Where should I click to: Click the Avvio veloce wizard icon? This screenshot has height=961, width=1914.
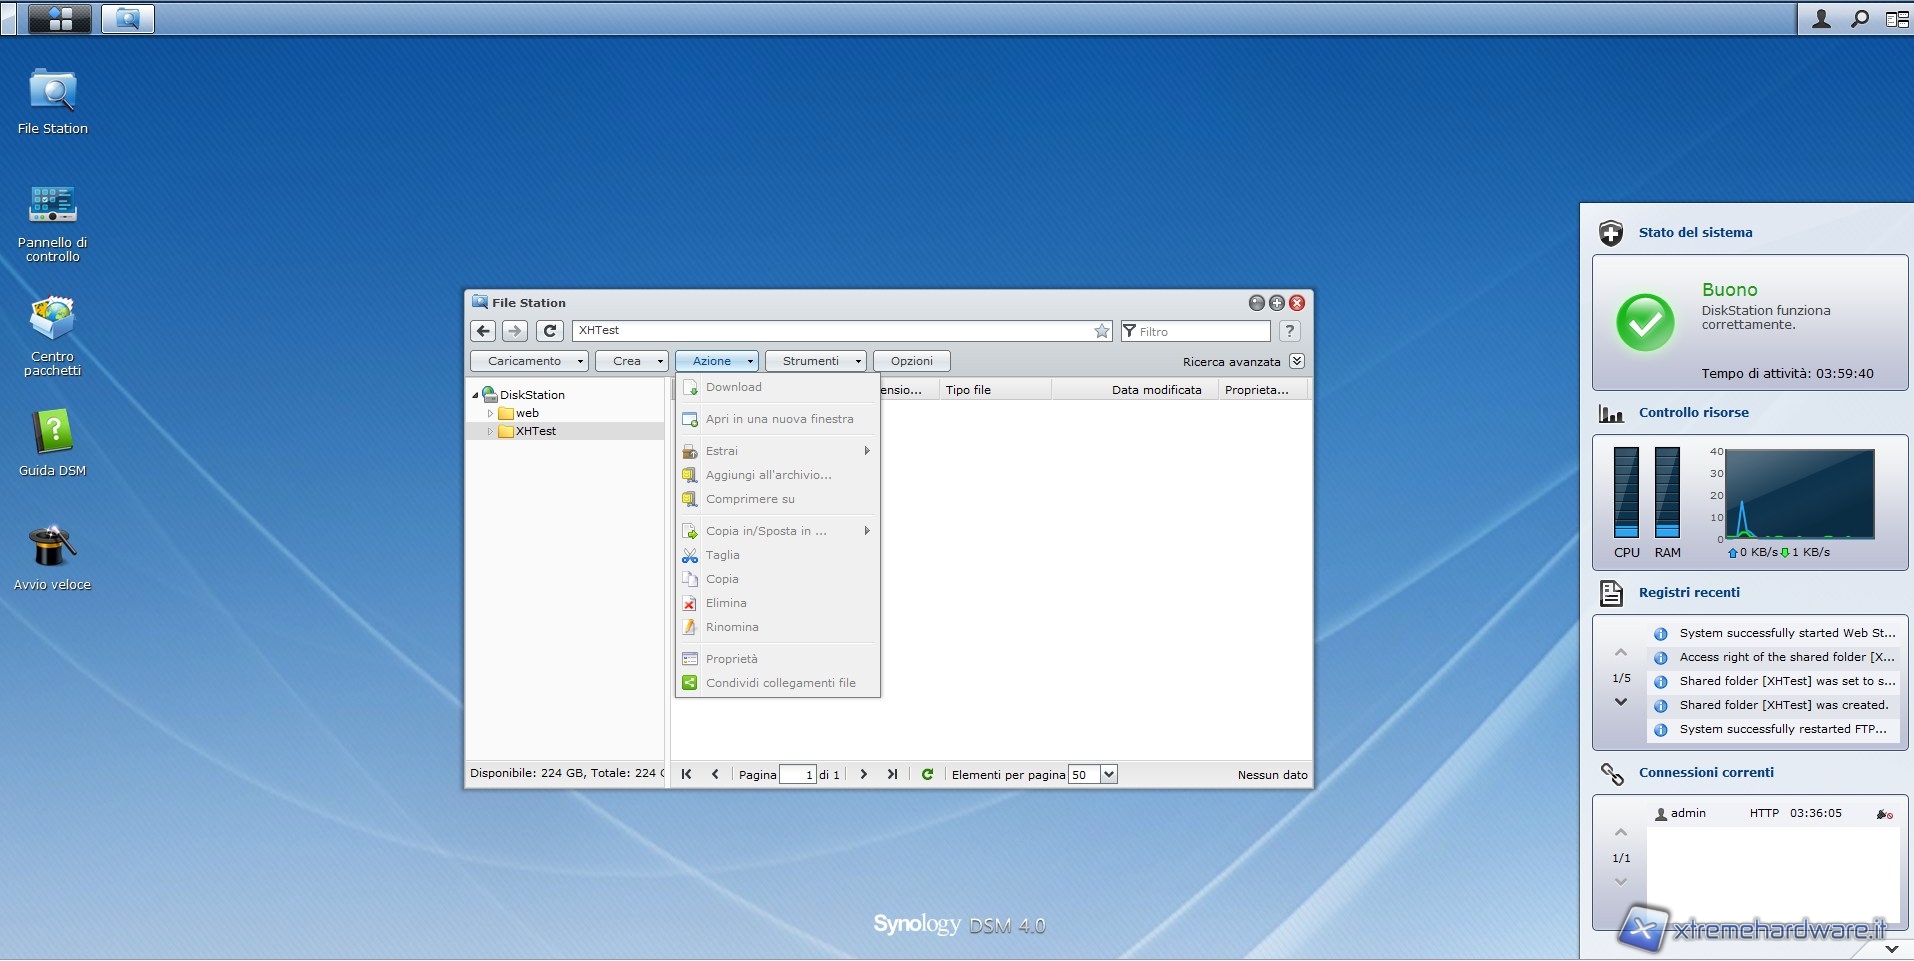pos(52,548)
